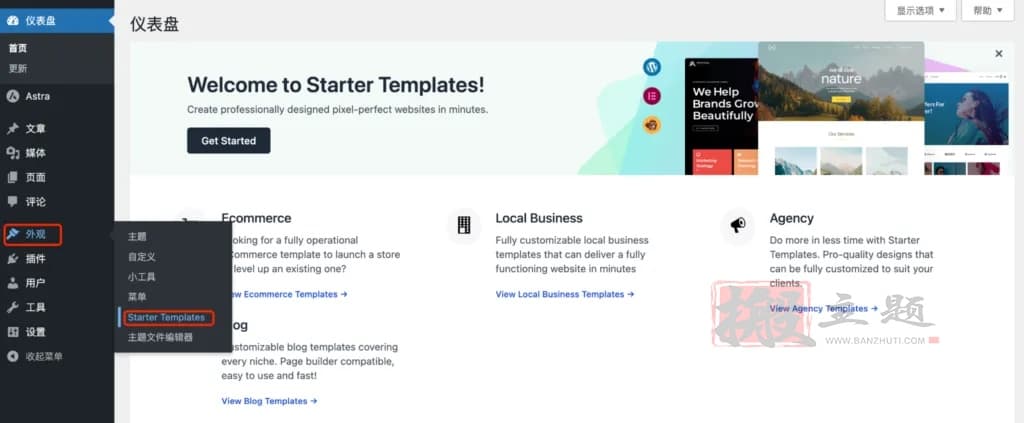The width and height of the screenshot is (1024, 423).
Task: Click the Get Started button
Action: point(229,140)
